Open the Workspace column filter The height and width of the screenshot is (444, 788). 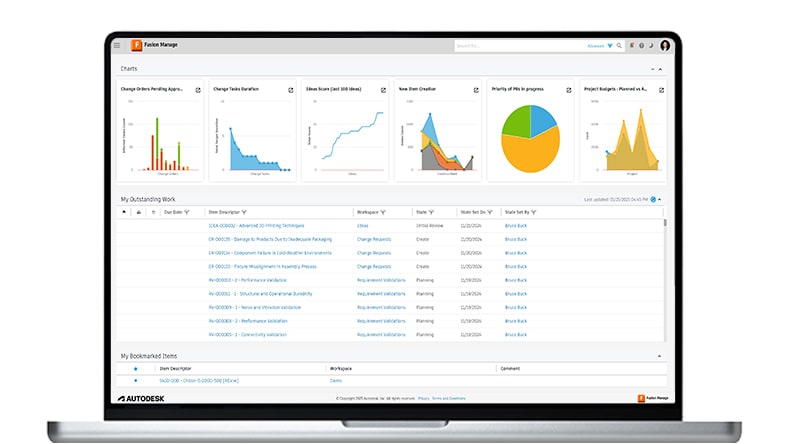coord(385,212)
